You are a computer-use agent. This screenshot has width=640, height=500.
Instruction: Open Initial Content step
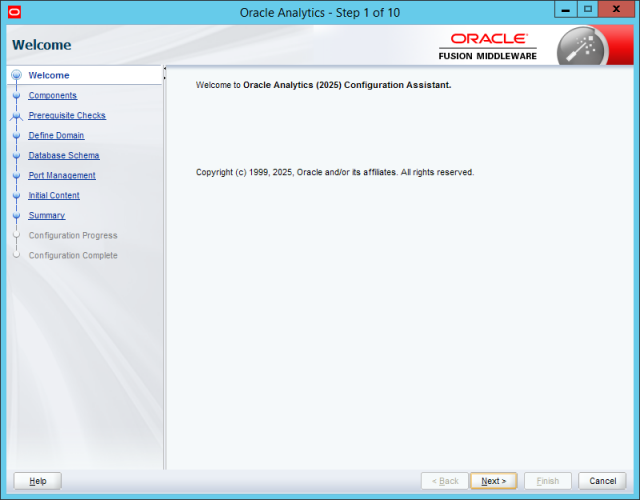tap(54, 196)
